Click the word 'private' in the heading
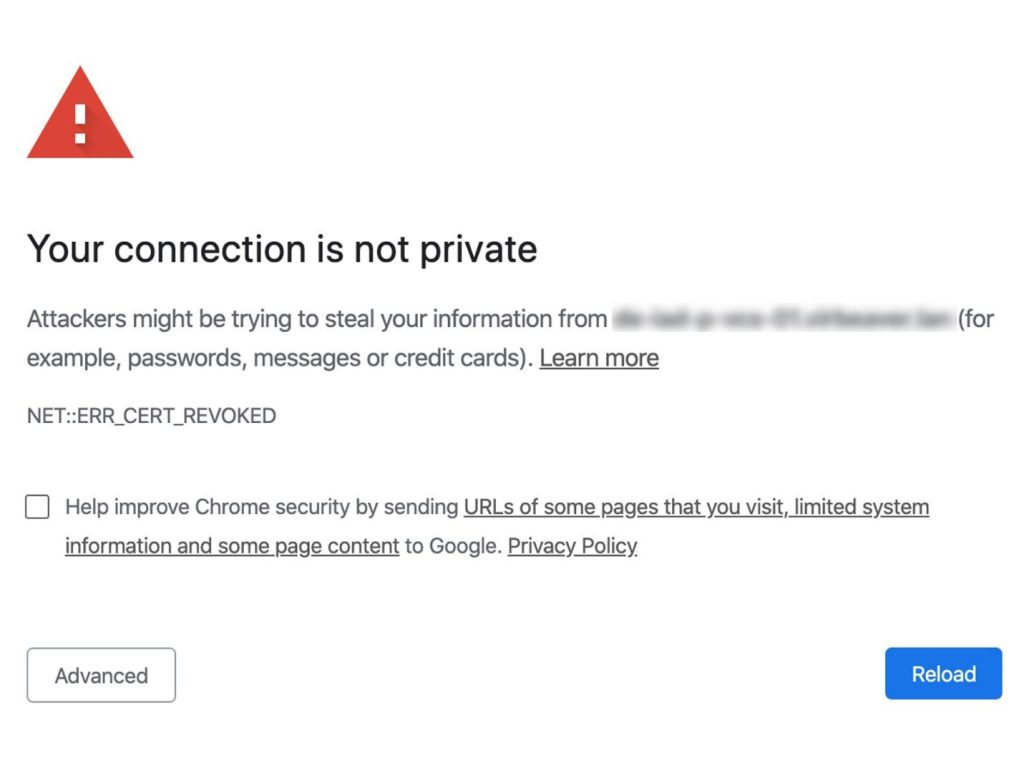Image resolution: width=1024 pixels, height=768 pixels. (478, 250)
